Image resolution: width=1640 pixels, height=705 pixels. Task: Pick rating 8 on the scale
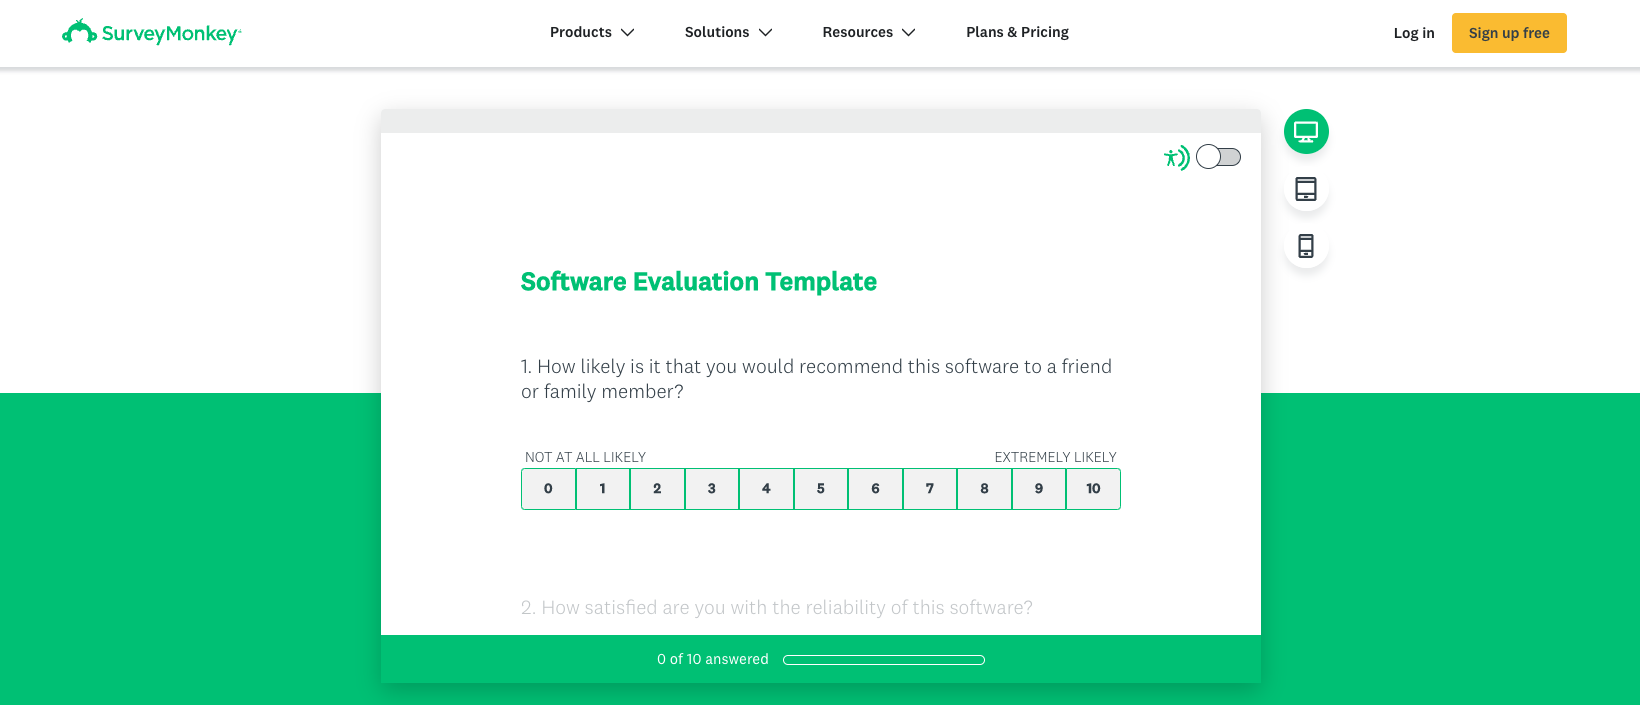coord(984,489)
